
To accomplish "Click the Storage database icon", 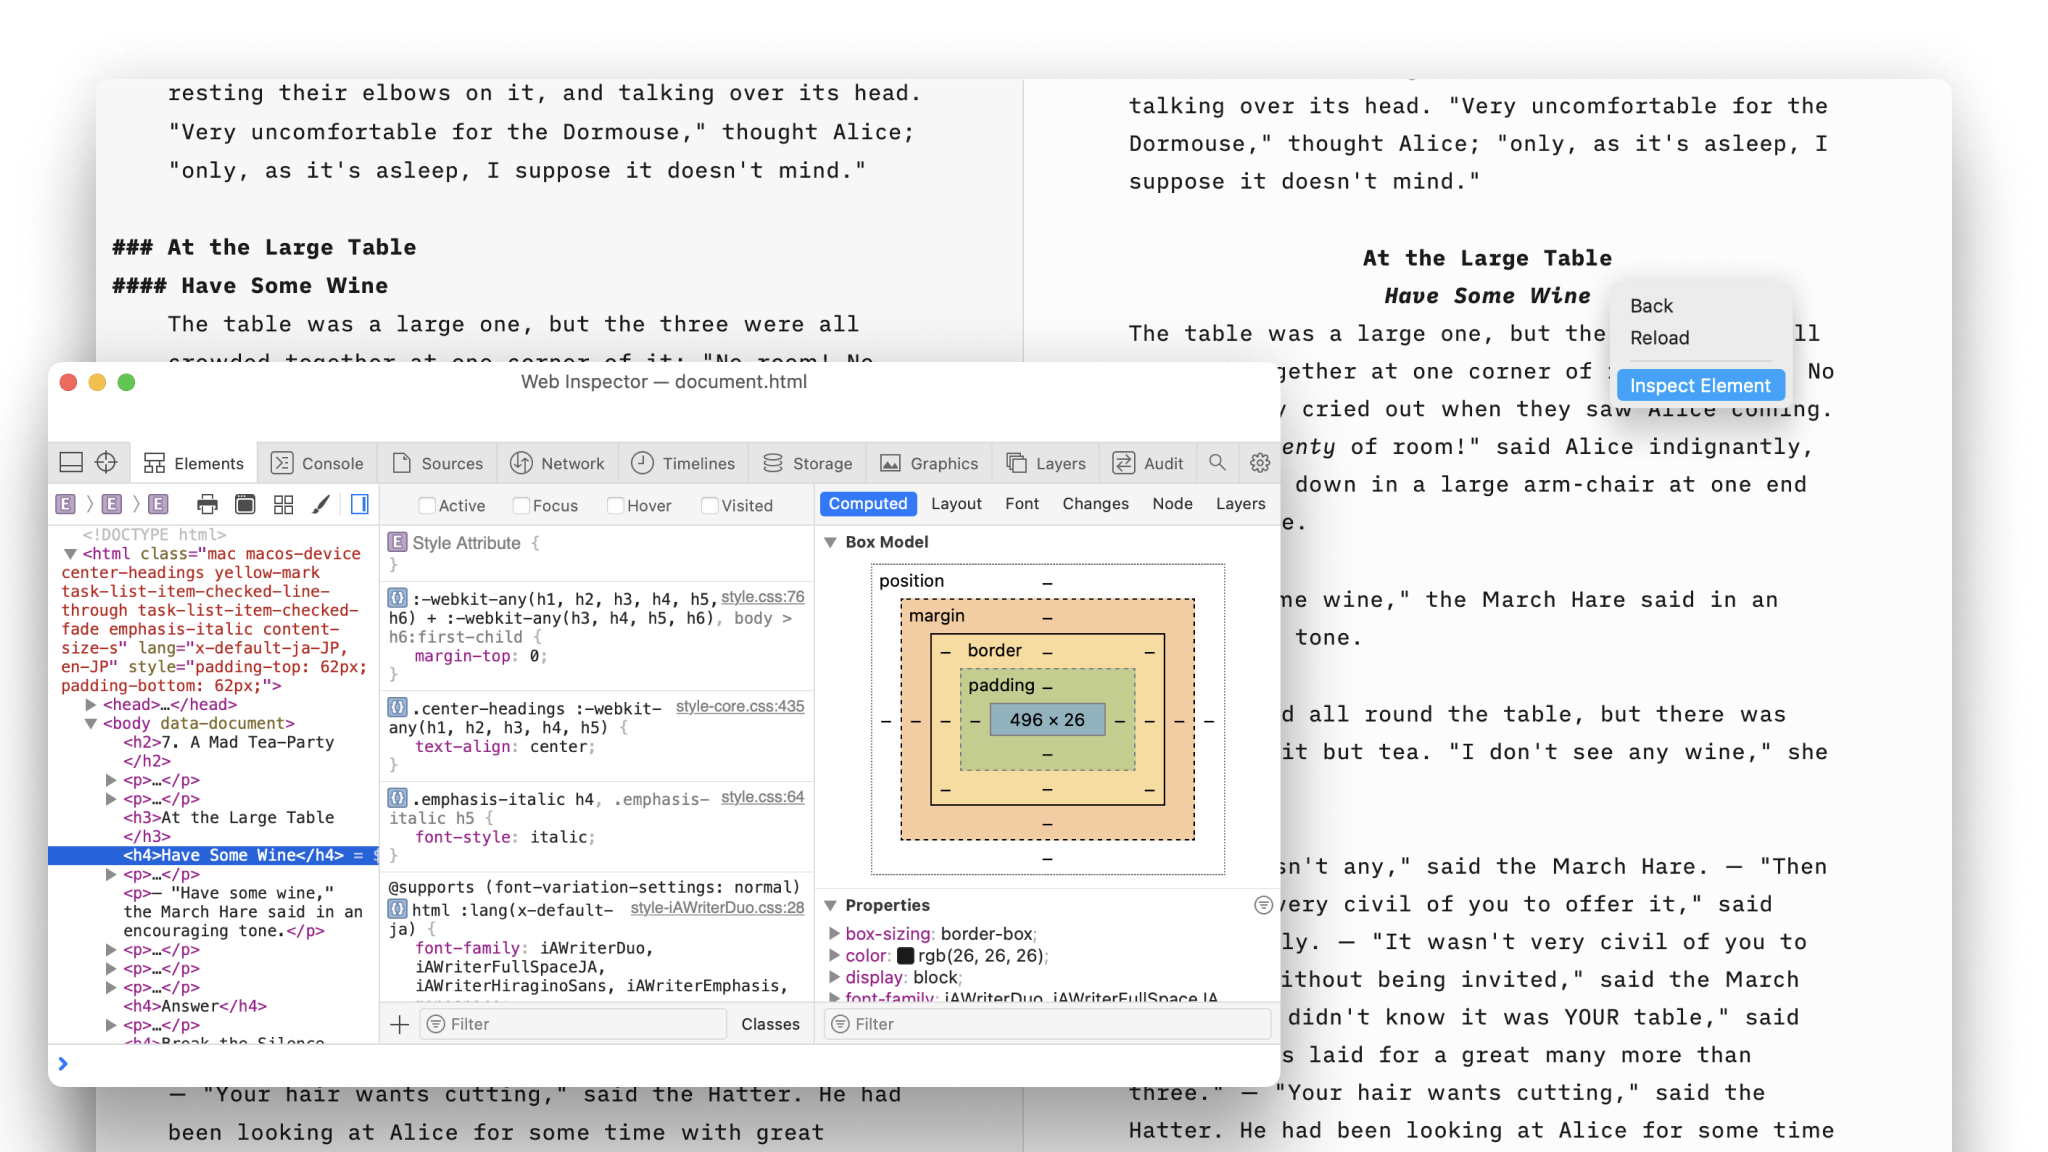I will point(773,463).
